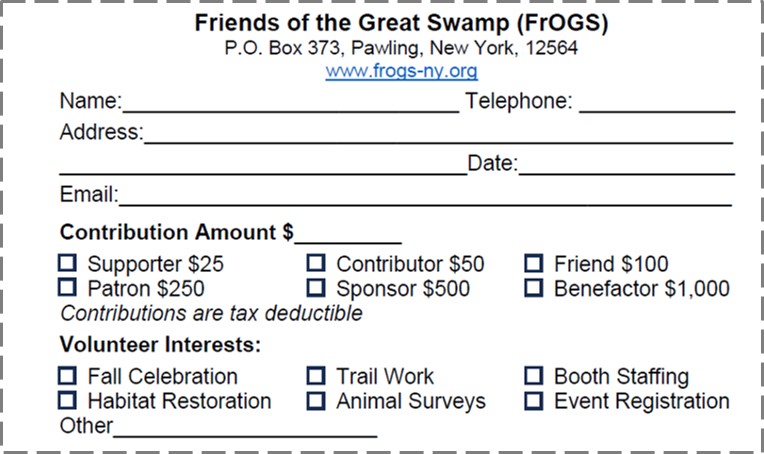Click the Address input line
The height and width of the screenshot is (454, 764).
coord(439,134)
